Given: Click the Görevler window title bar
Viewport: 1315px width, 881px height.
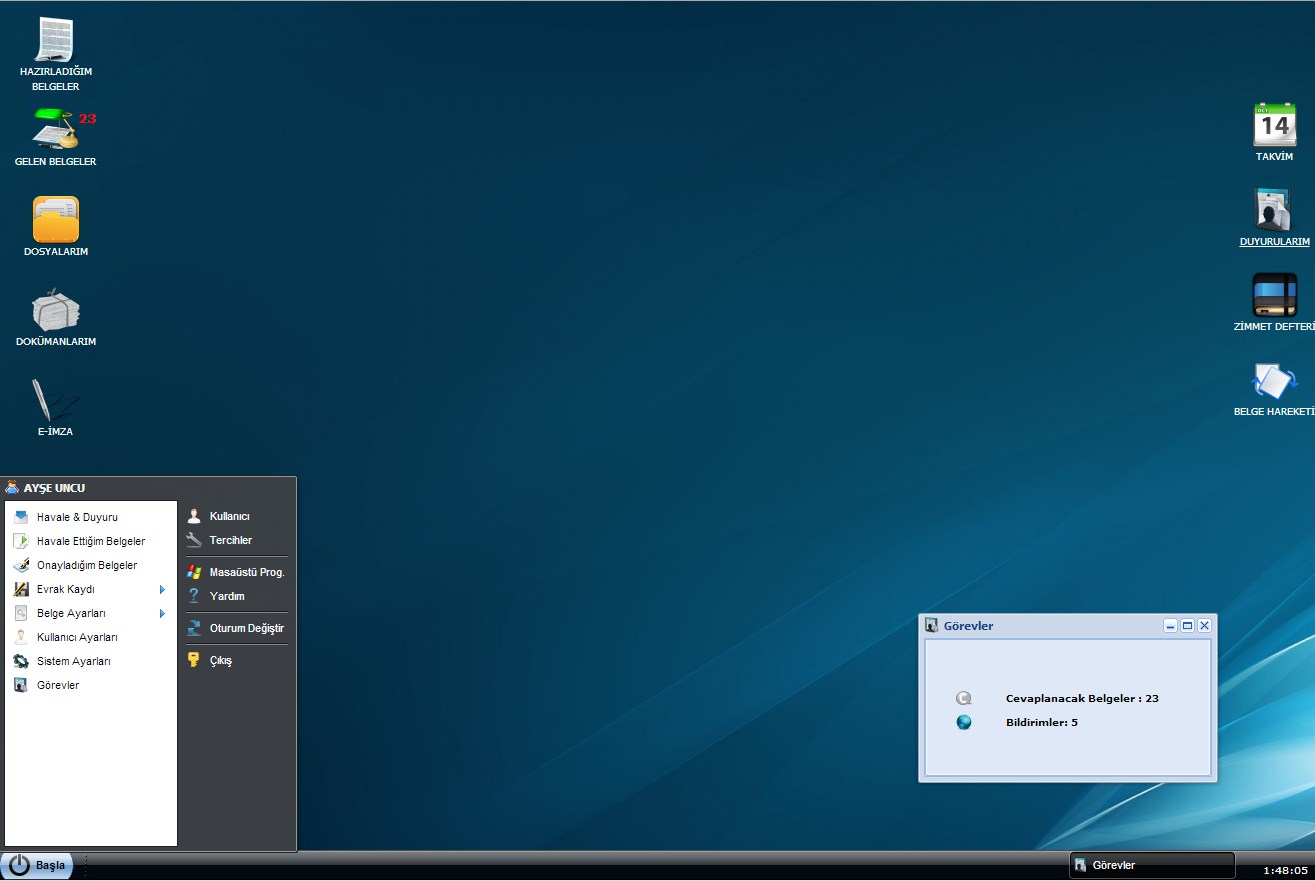Looking at the screenshot, I should tap(1068, 626).
